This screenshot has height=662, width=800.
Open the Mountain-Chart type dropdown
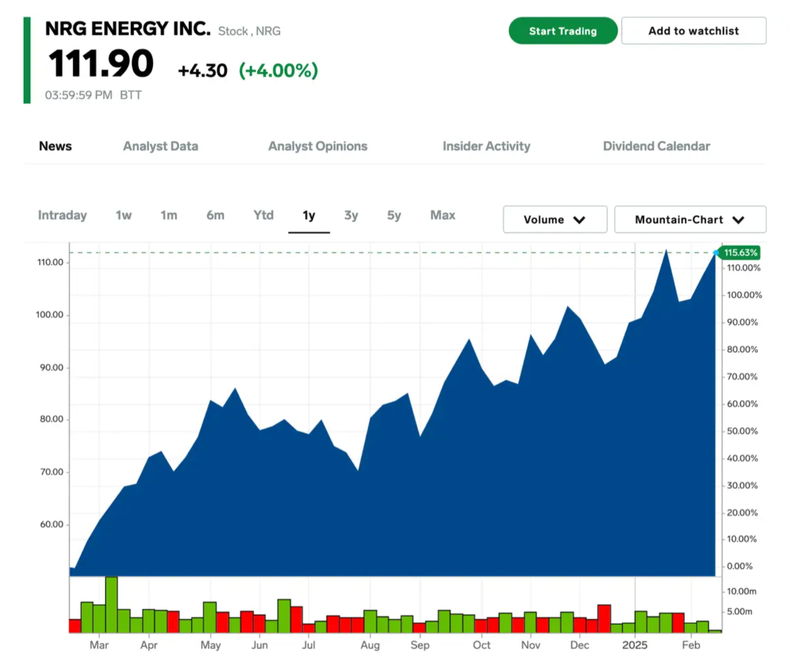point(690,220)
